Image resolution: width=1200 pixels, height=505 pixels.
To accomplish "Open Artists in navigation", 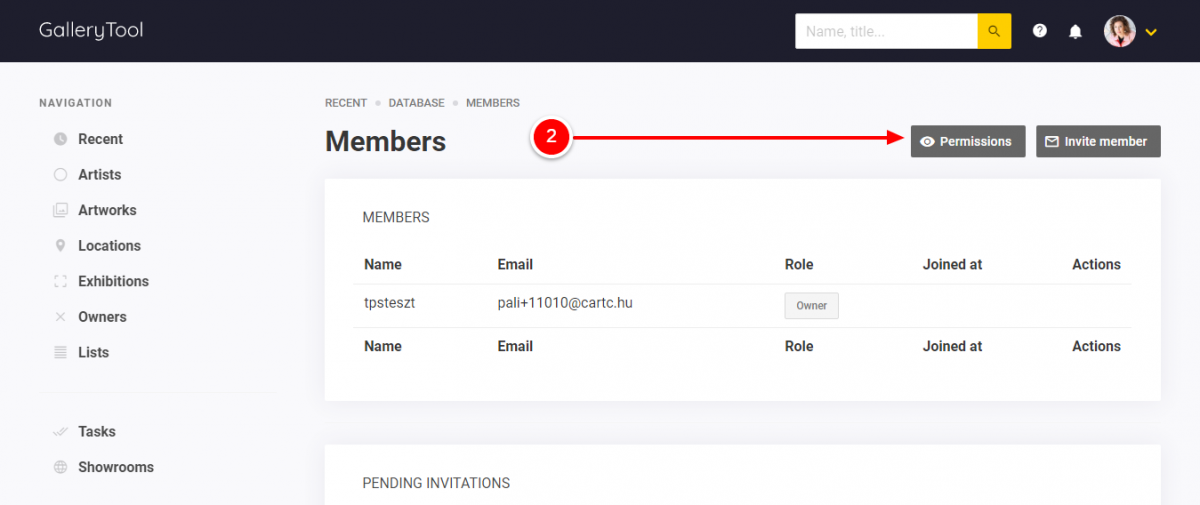I will [x=100, y=174].
